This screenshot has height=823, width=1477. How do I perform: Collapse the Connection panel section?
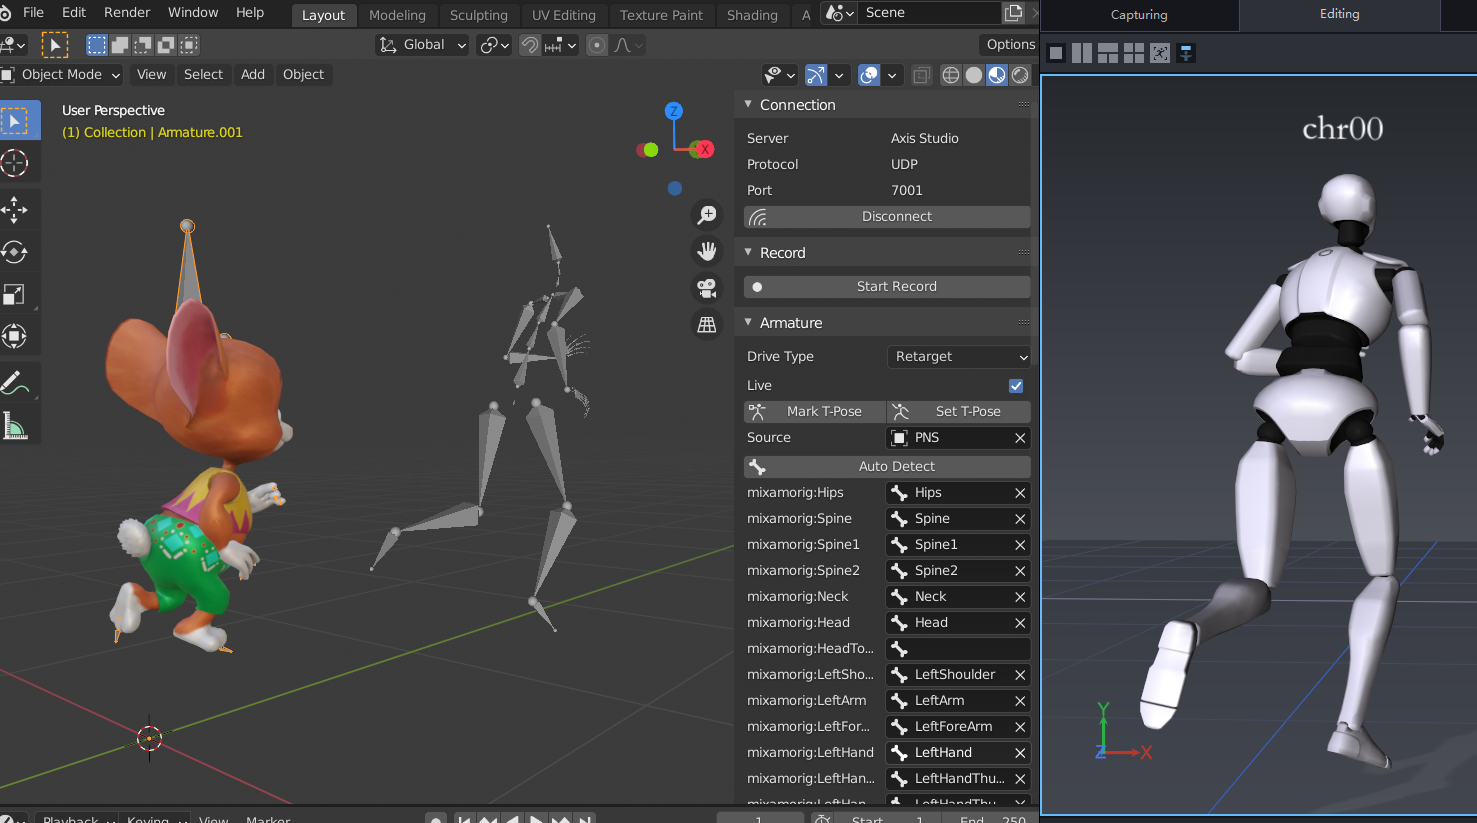pyautogui.click(x=748, y=105)
